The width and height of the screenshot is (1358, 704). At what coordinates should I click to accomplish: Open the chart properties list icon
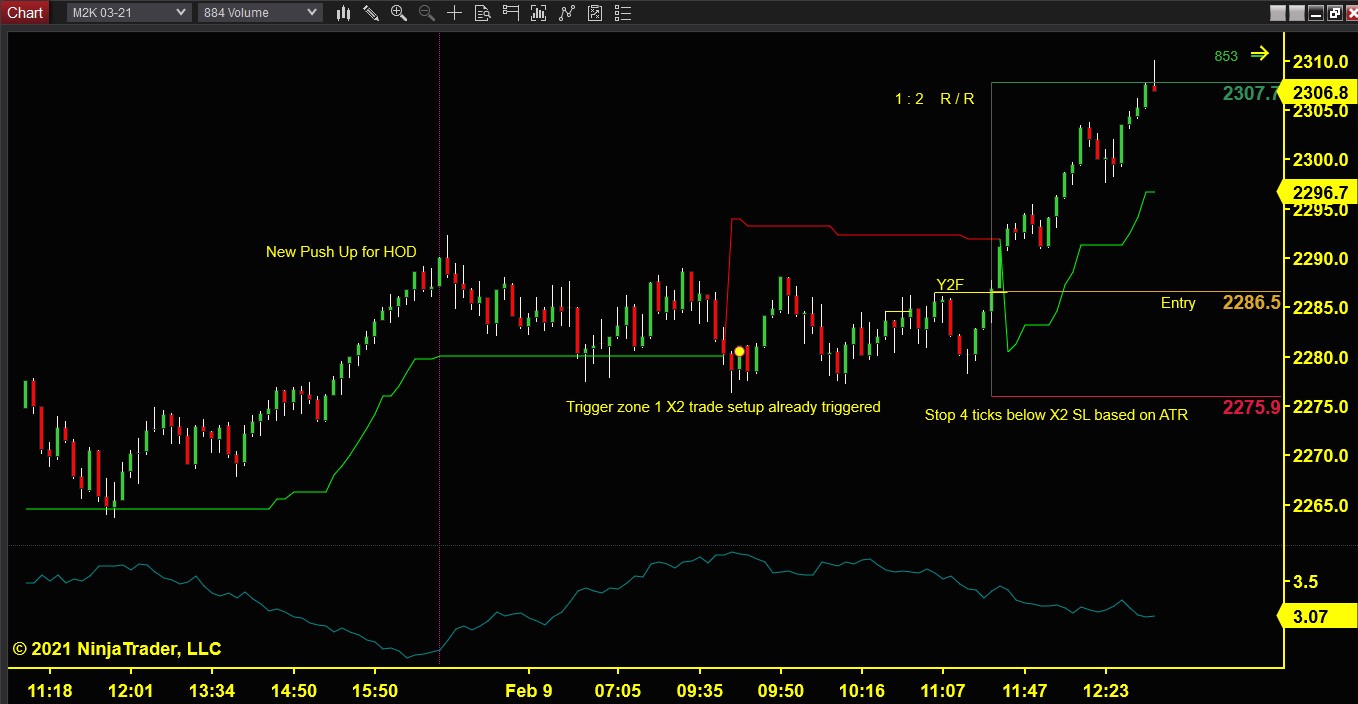pyautogui.click(x=624, y=12)
